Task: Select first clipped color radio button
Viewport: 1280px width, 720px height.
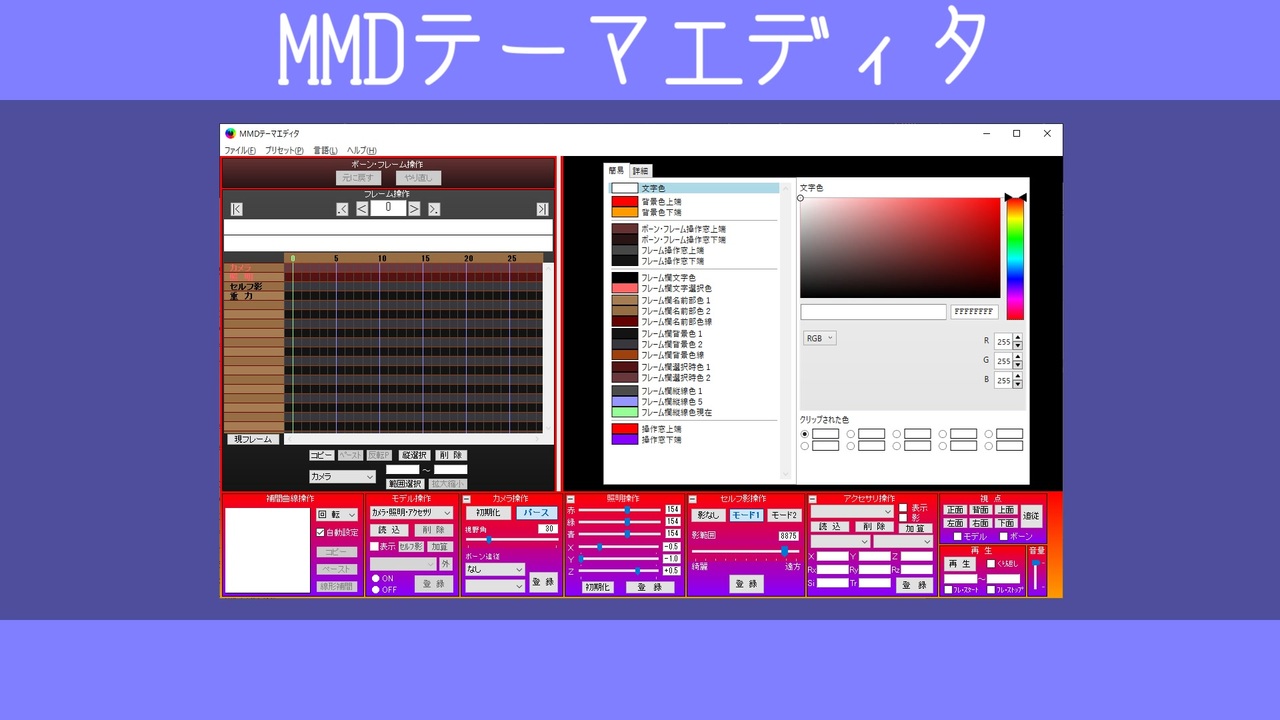Action: pyautogui.click(x=805, y=434)
